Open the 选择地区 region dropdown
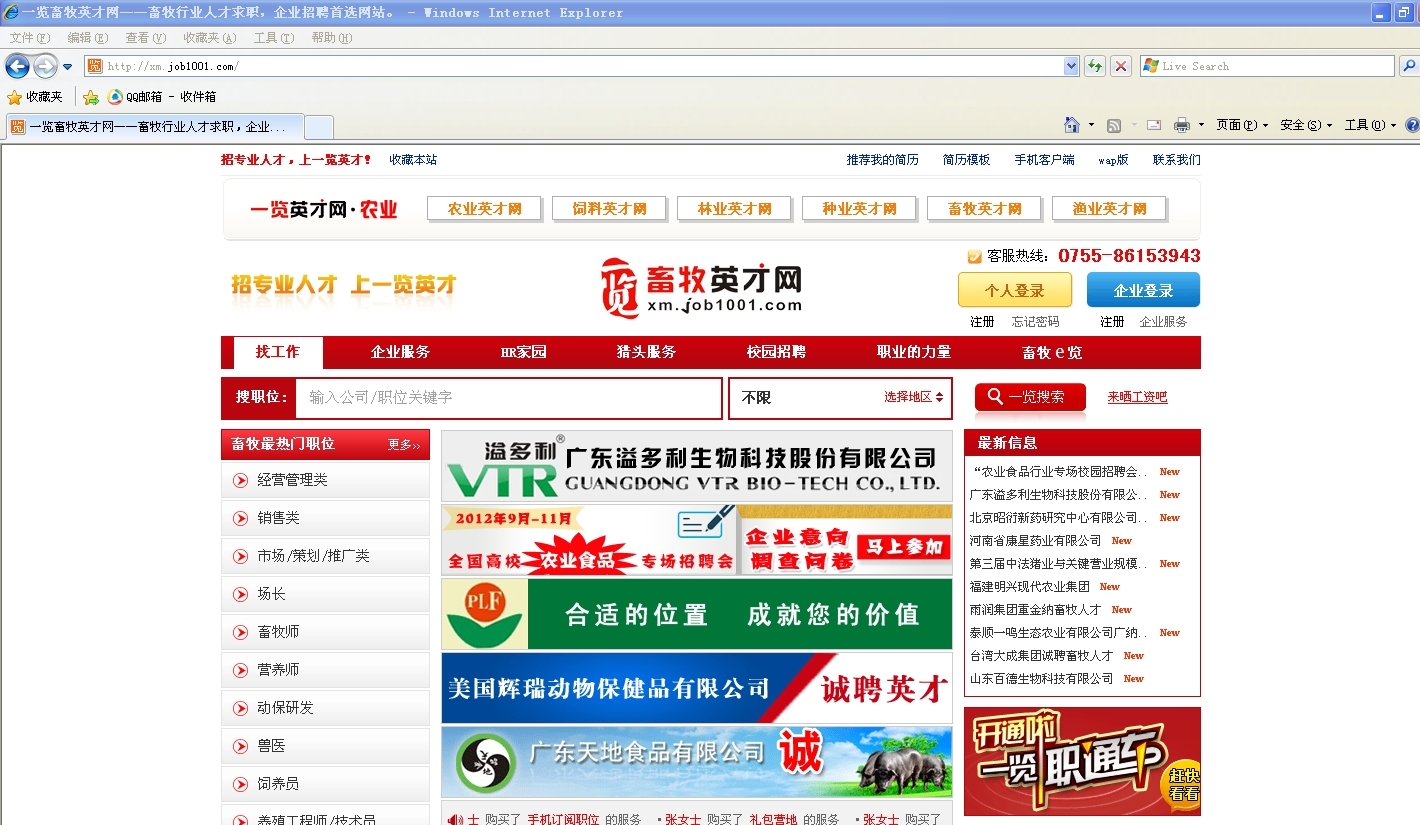The width and height of the screenshot is (1420, 825). tap(913, 397)
